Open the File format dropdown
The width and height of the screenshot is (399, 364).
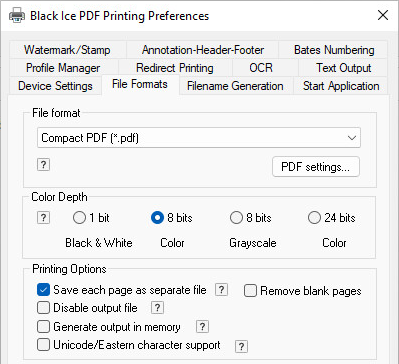tap(199, 138)
